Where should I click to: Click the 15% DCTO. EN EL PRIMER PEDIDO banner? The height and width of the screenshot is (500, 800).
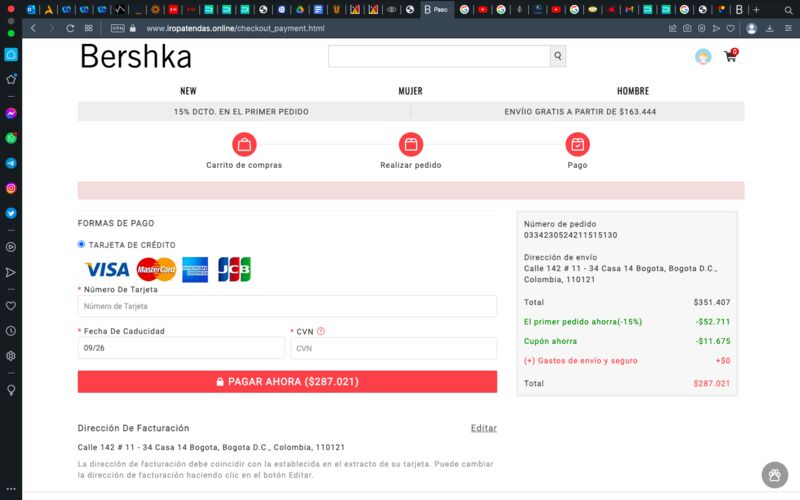click(x=241, y=112)
